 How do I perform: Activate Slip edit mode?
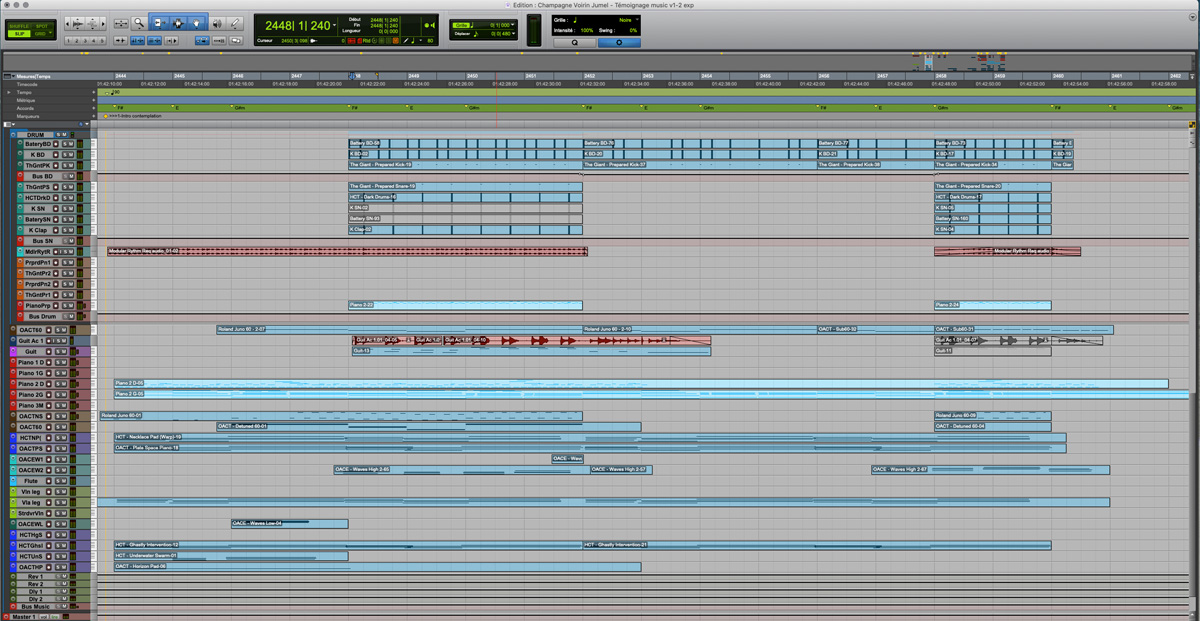coord(19,34)
